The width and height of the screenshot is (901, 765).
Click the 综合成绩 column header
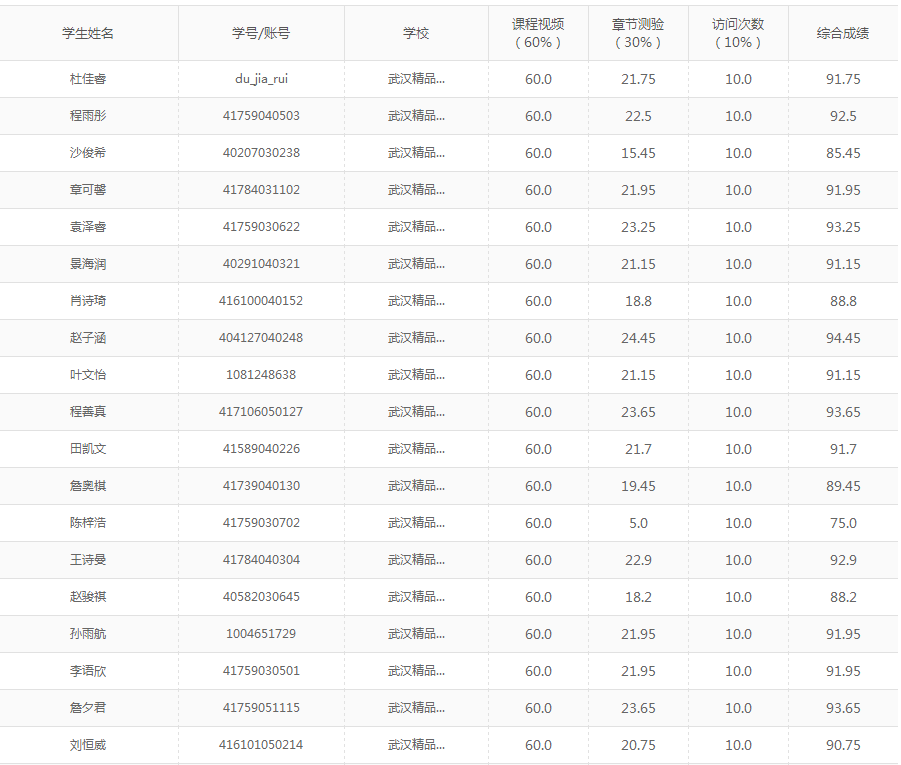pyautogui.click(x=843, y=33)
